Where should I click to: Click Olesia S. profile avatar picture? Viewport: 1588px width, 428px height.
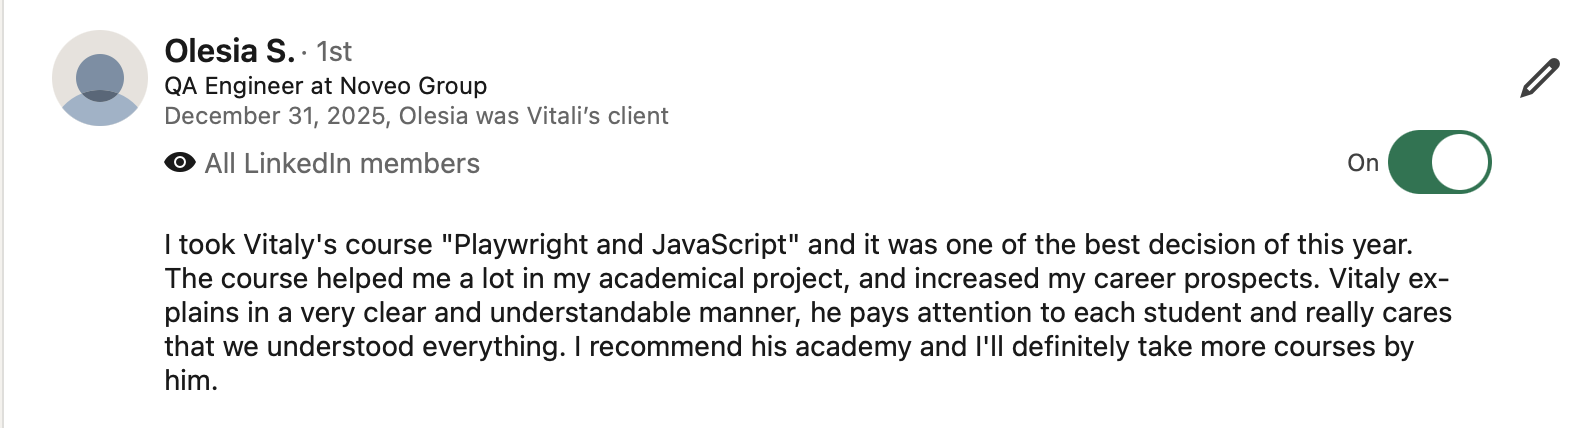(x=100, y=78)
